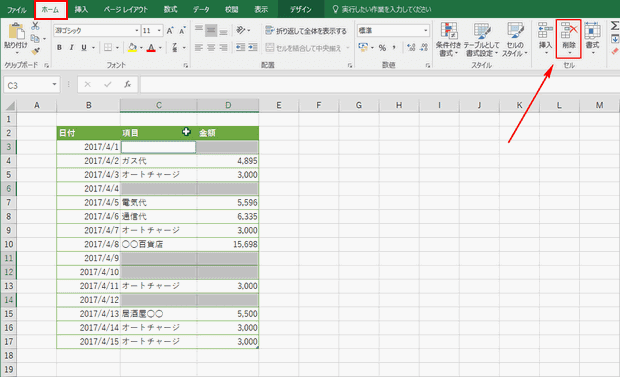The height and width of the screenshot is (377, 620).
Task: Apply the yellow fill color bucket
Action: 132,48
